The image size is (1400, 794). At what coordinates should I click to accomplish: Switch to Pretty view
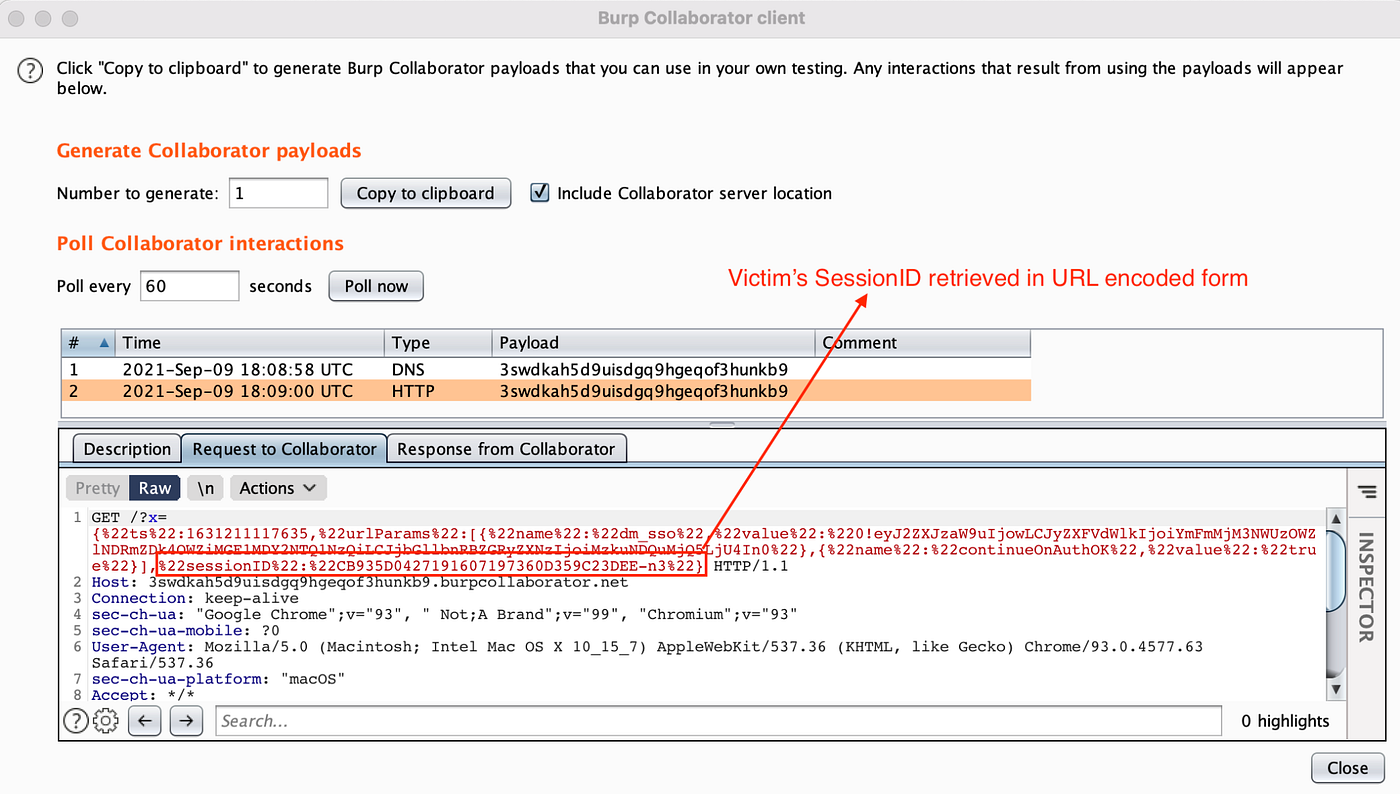[x=97, y=488]
